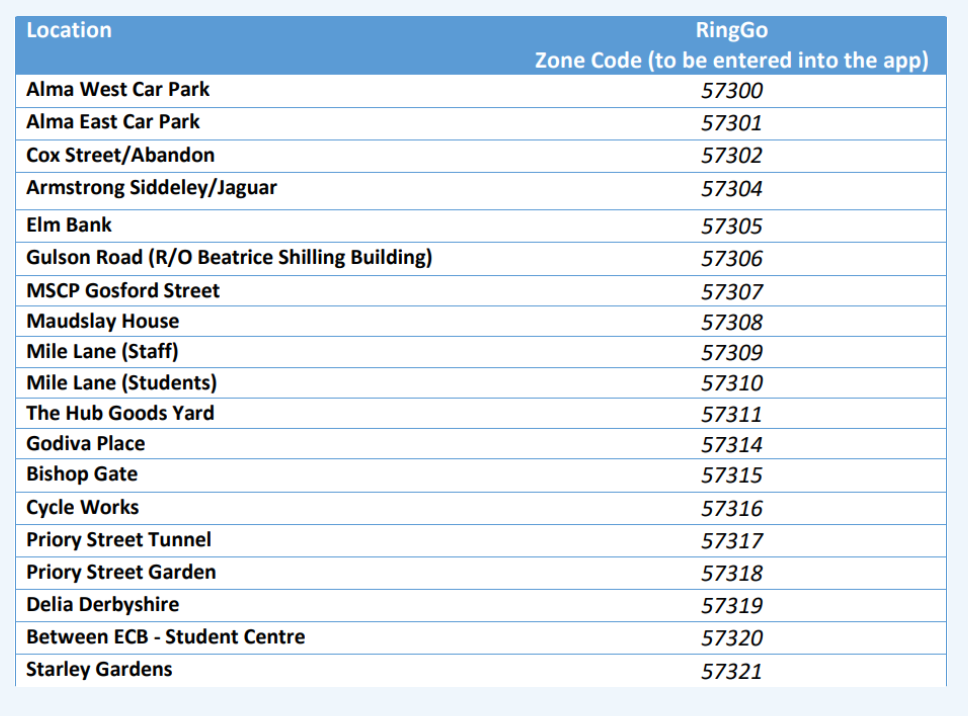Click zone code 57305 for Elm Bank
Screen dimensions: 968x716
point(731,226)
